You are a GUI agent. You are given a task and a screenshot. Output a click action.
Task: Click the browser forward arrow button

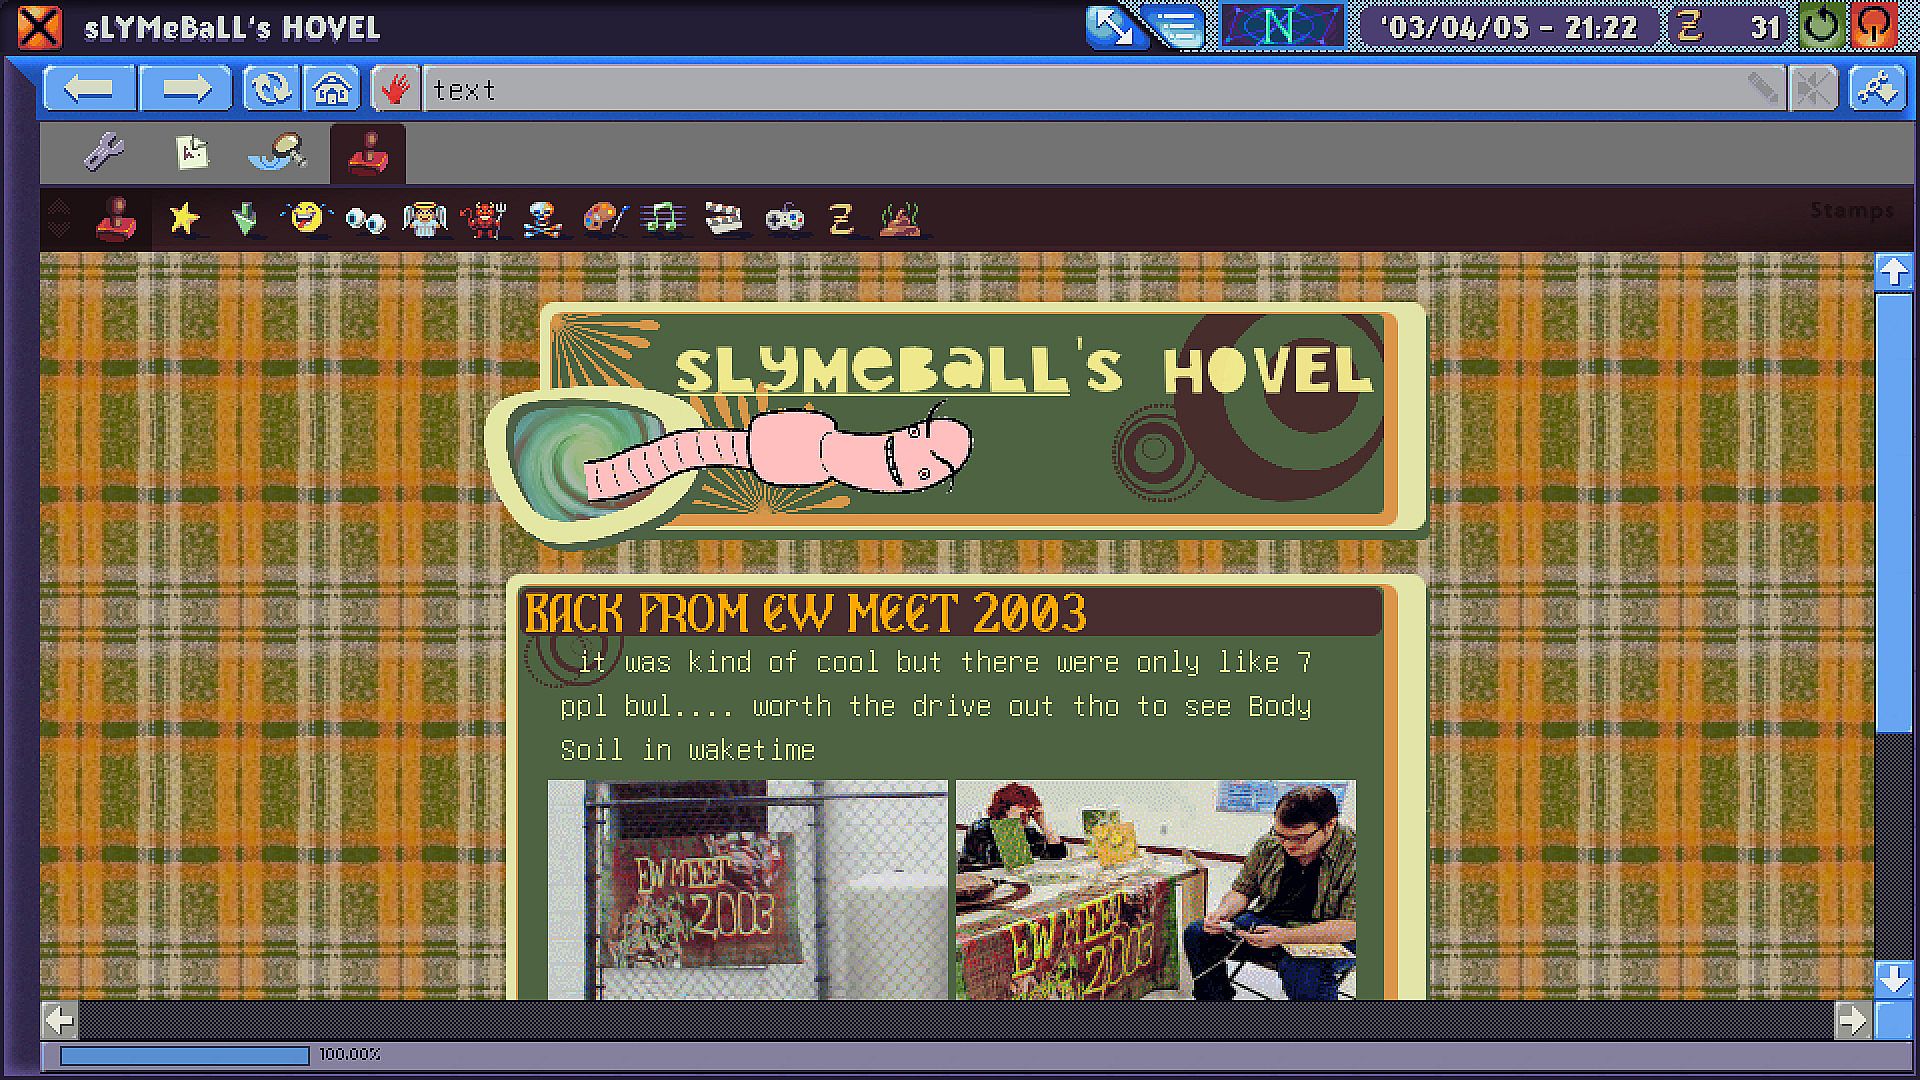point(185,89)
